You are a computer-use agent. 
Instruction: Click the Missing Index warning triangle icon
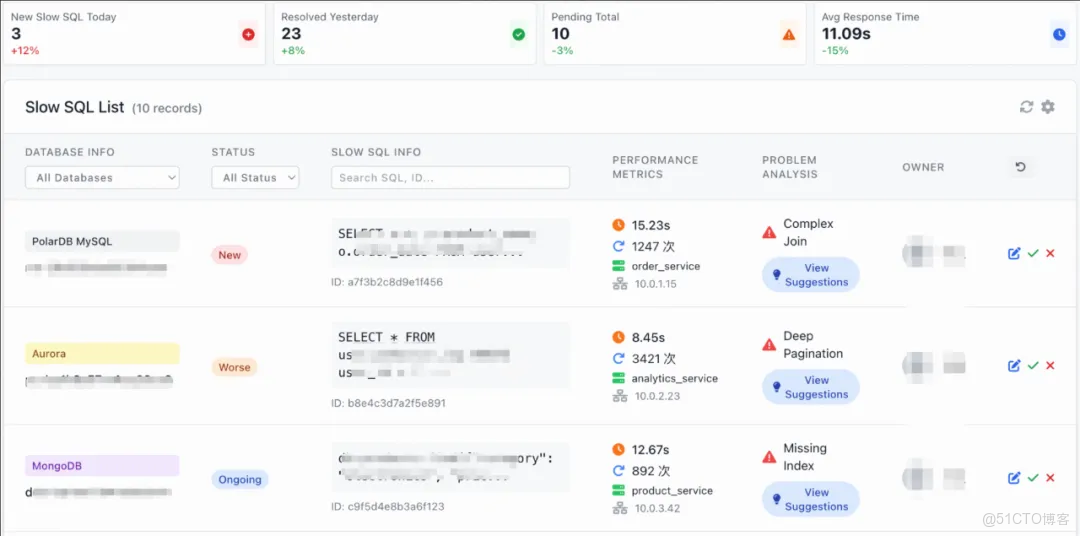(x=769, y=457)
